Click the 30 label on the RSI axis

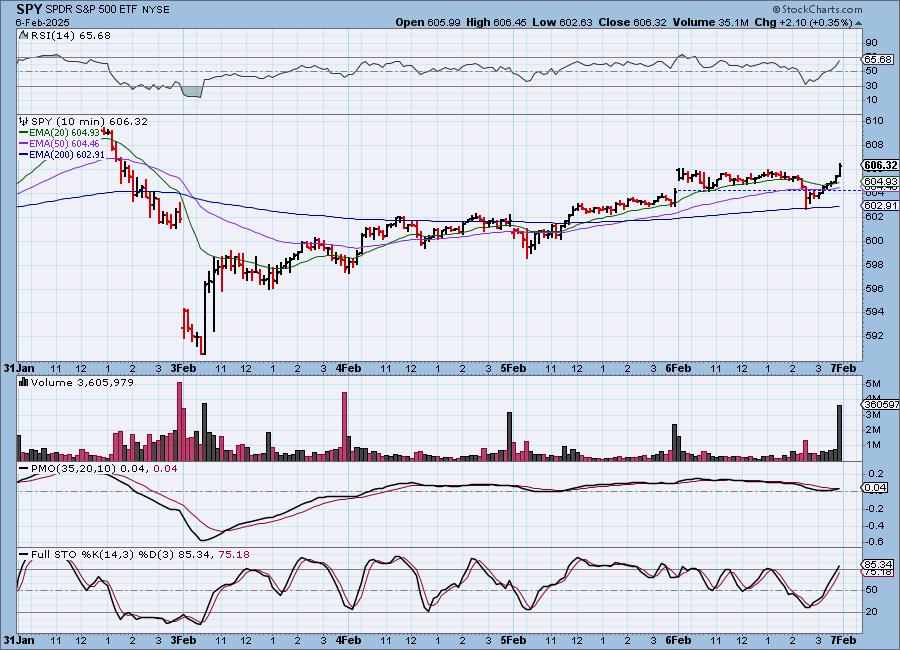click(x=871, y=86)
